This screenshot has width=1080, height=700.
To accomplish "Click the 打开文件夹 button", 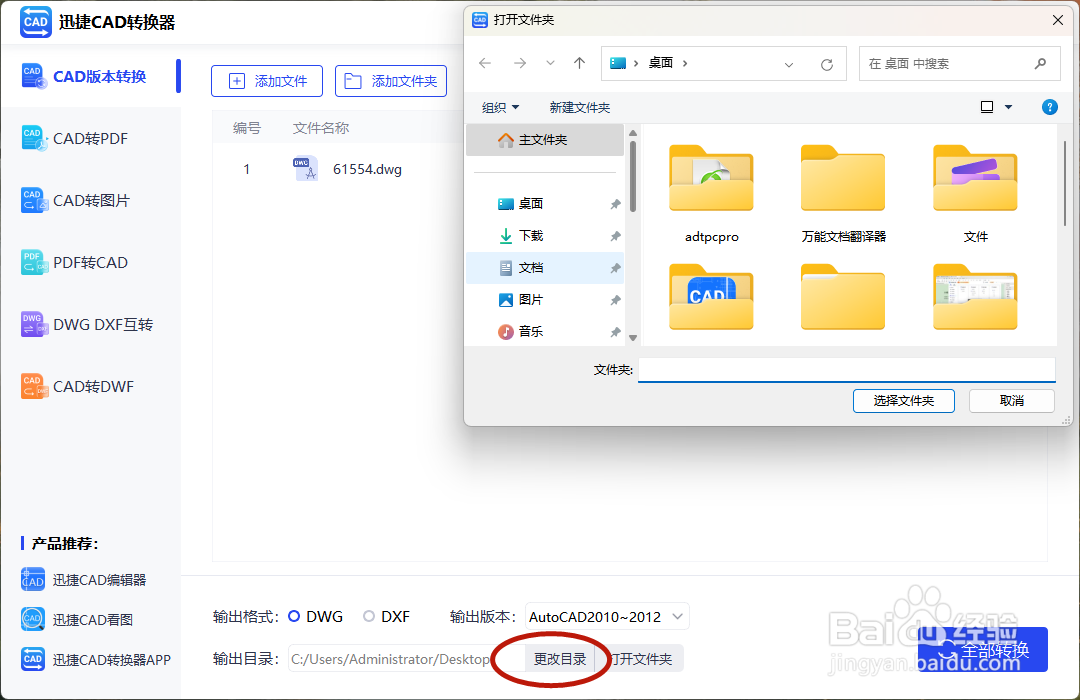I will pos(641,659).
